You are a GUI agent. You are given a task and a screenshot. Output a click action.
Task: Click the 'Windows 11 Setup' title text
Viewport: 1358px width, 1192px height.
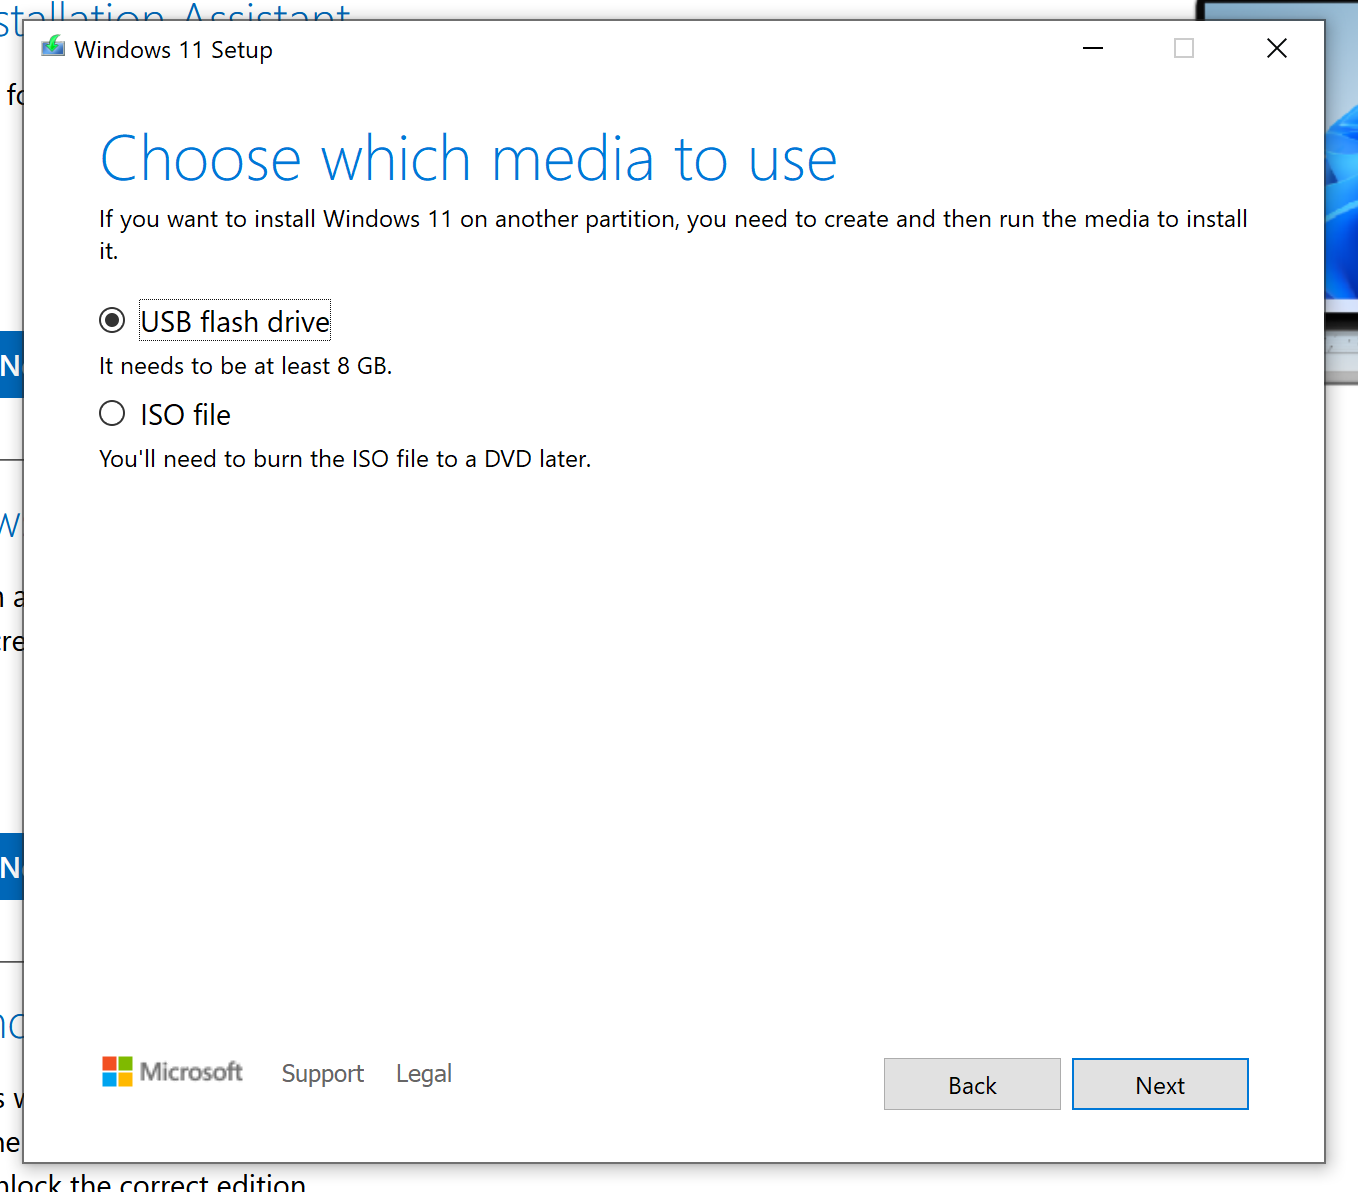pos(173,49)
